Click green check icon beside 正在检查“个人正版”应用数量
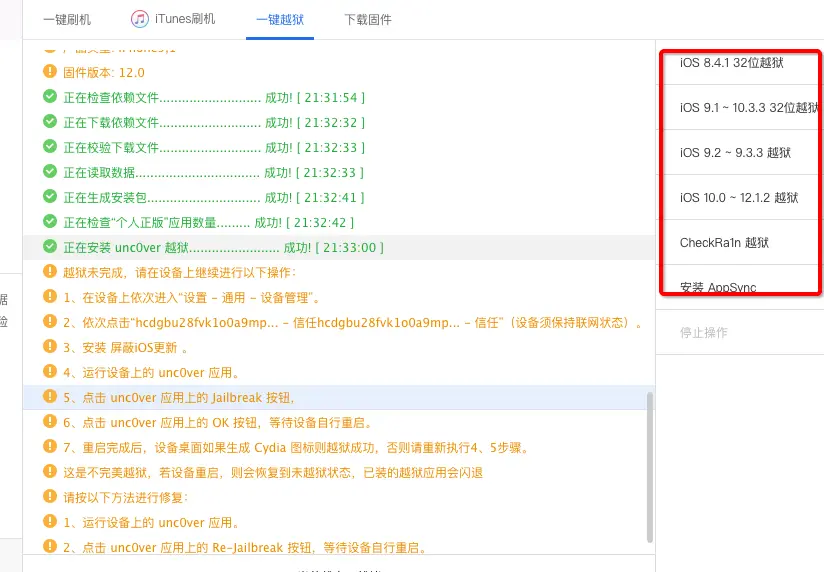The image size is (824, 572). pyautogui.click(x=50, y=221)
